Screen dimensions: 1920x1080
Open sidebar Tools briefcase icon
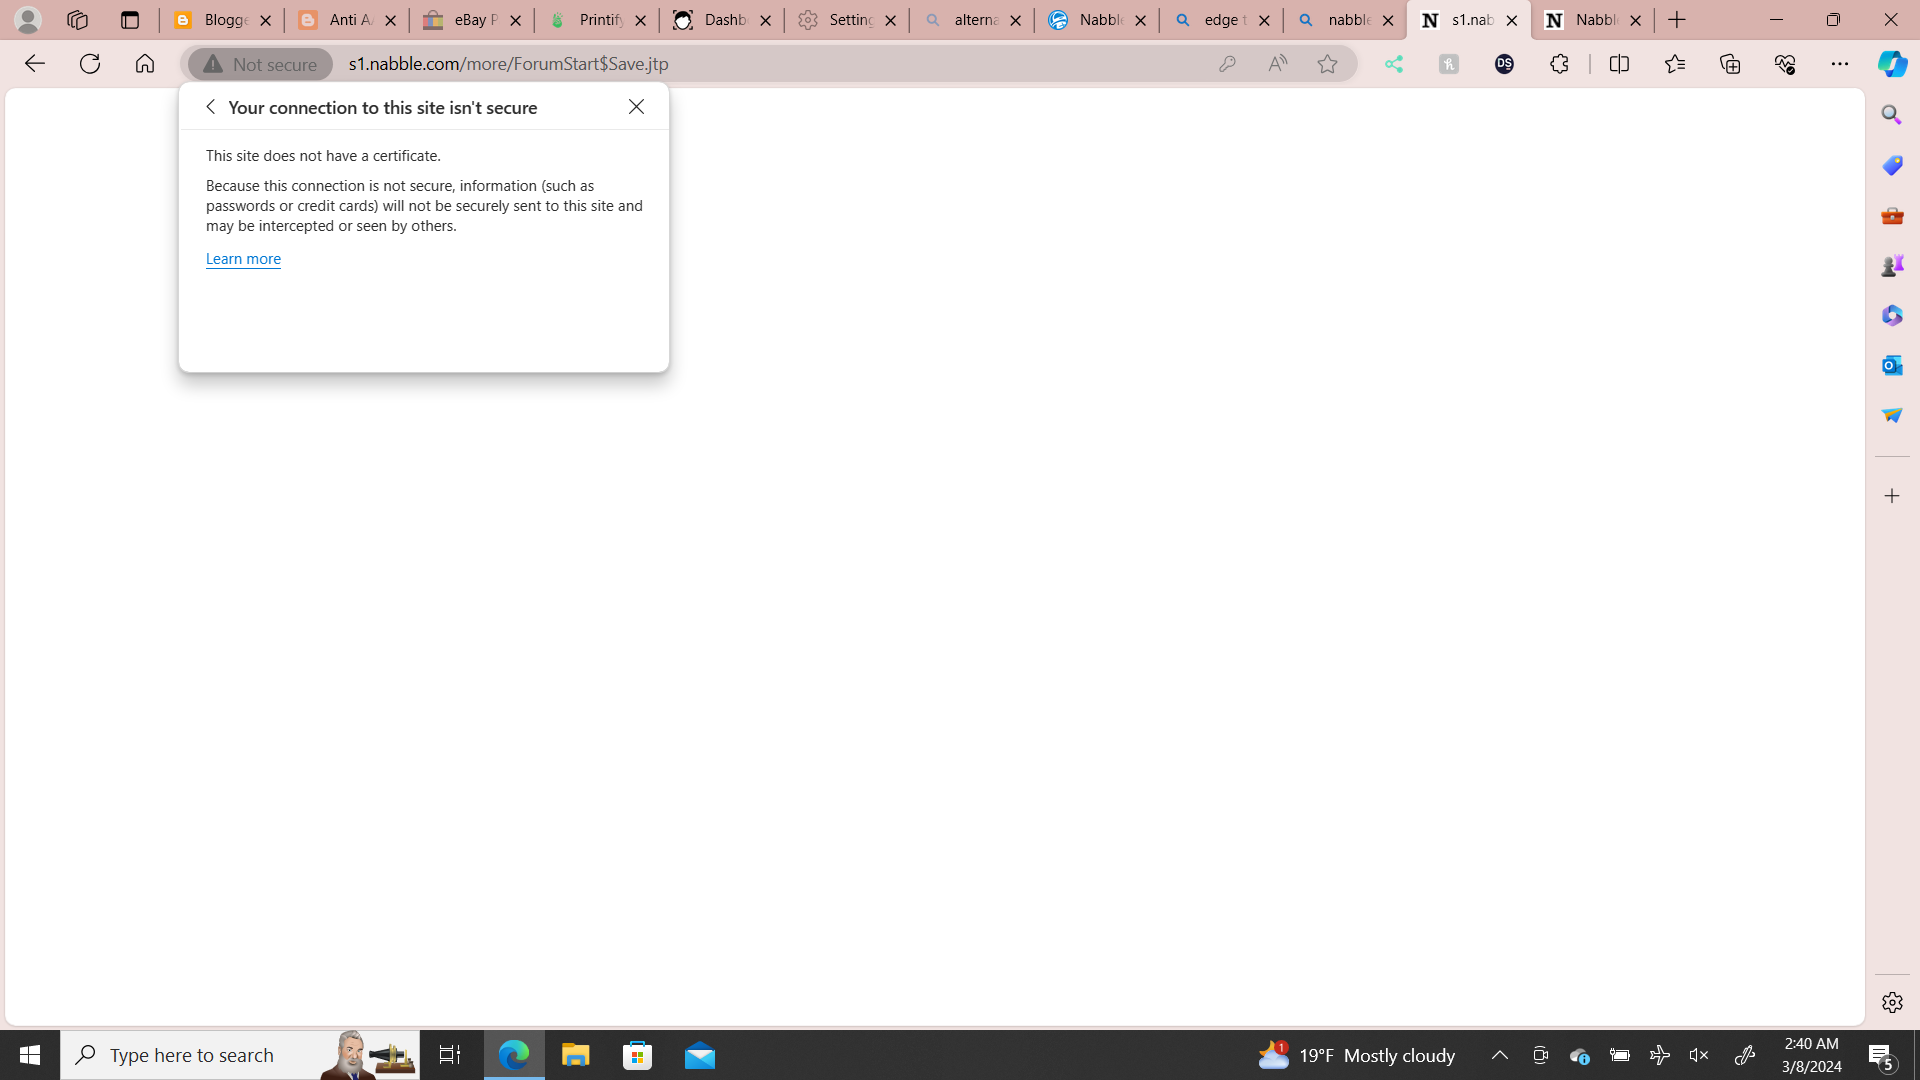[1891, 215]
